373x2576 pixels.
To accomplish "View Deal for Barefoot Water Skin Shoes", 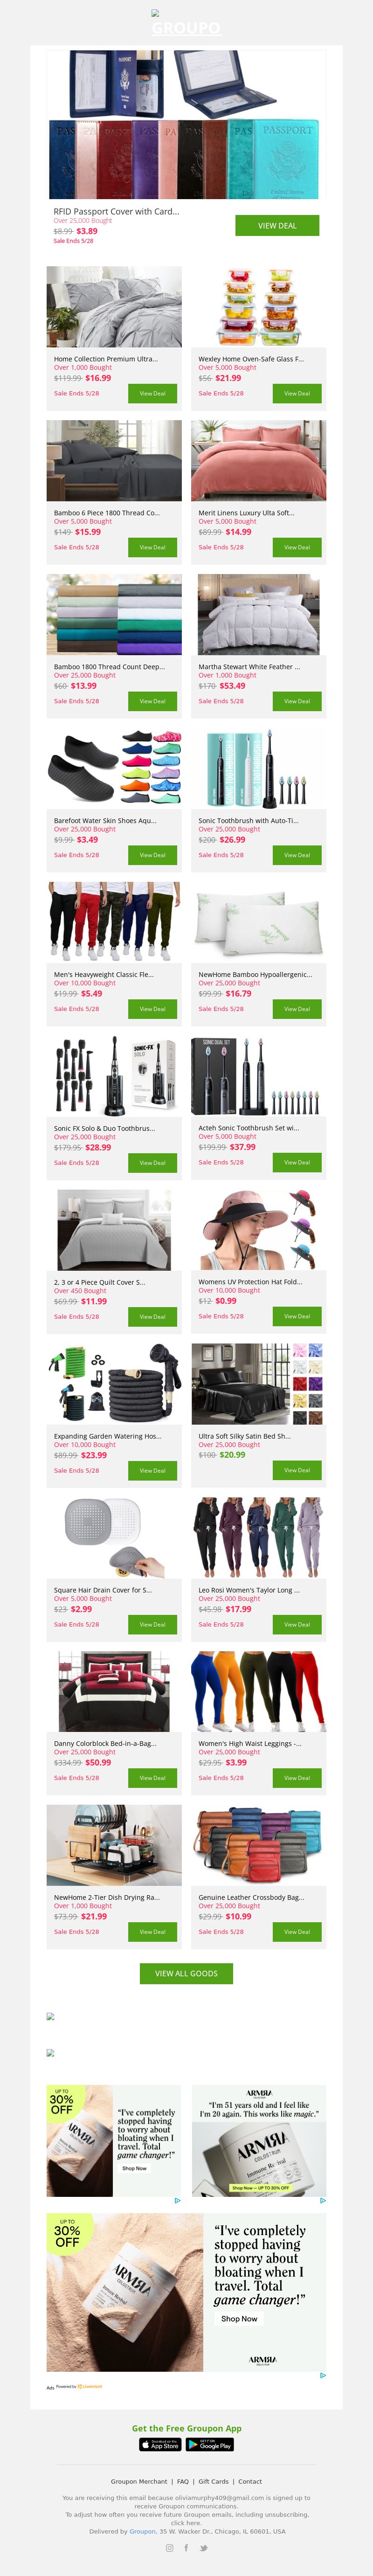I will pyautogui.click(x=152, y=855).
